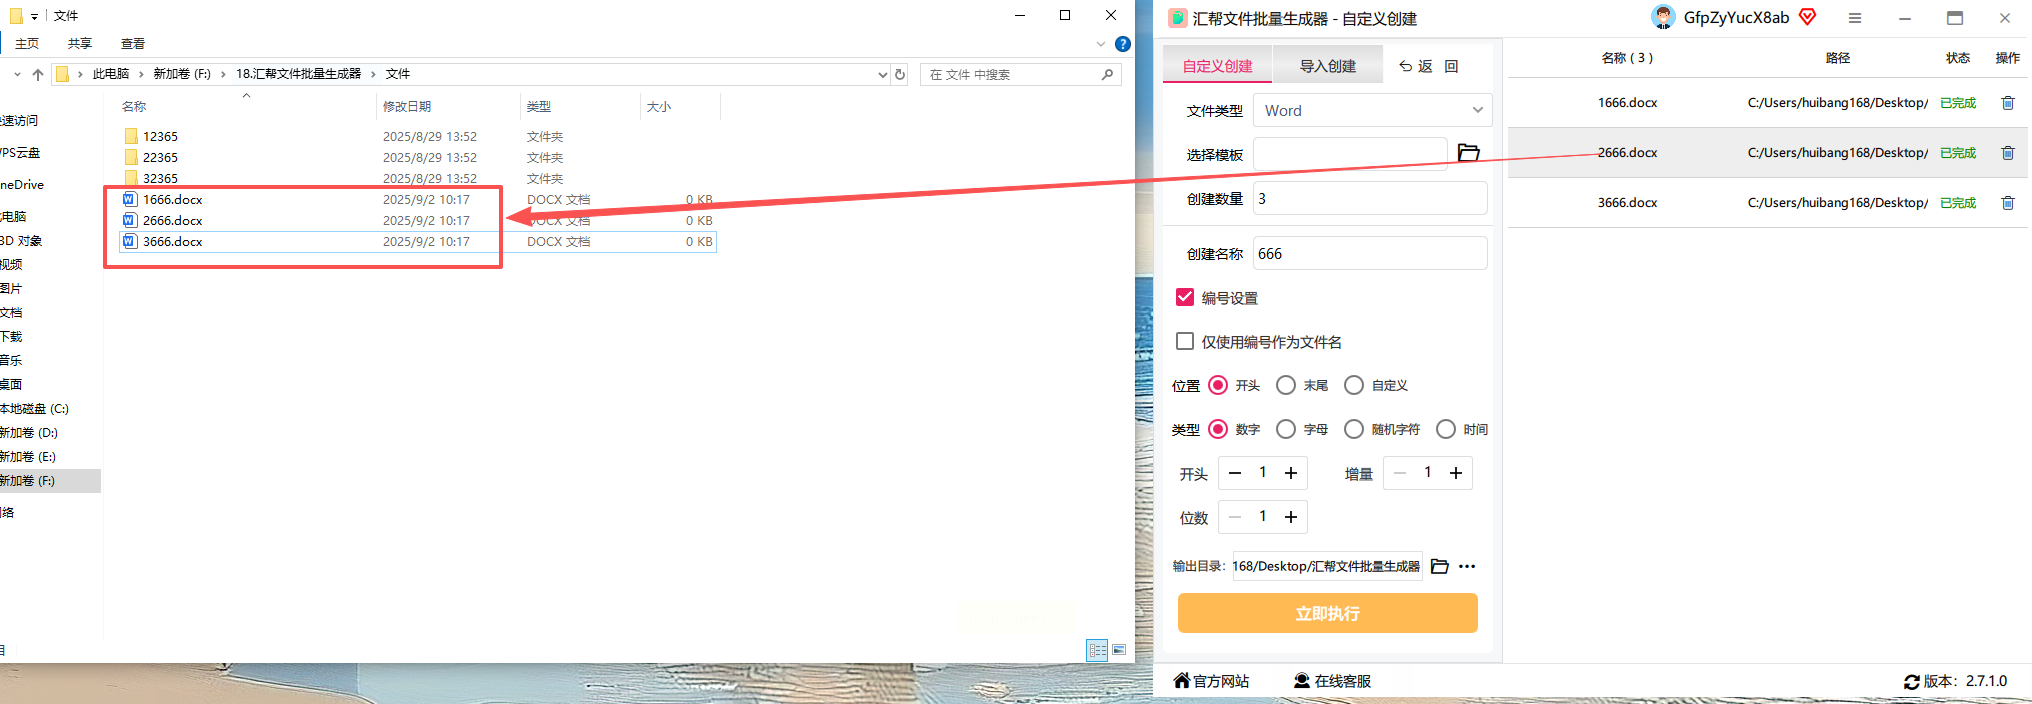Image resolution: width=2032 pixels, height=704 pixels.
Task: Click the refresh icon in Explorer address bar
Action: coord(900,74)
